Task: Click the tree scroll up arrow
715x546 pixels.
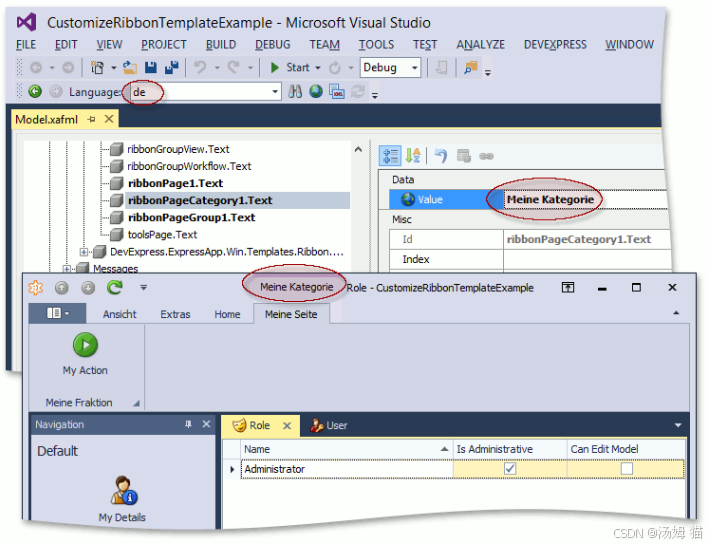Action: pyautogui.click(x=358, y=149)
